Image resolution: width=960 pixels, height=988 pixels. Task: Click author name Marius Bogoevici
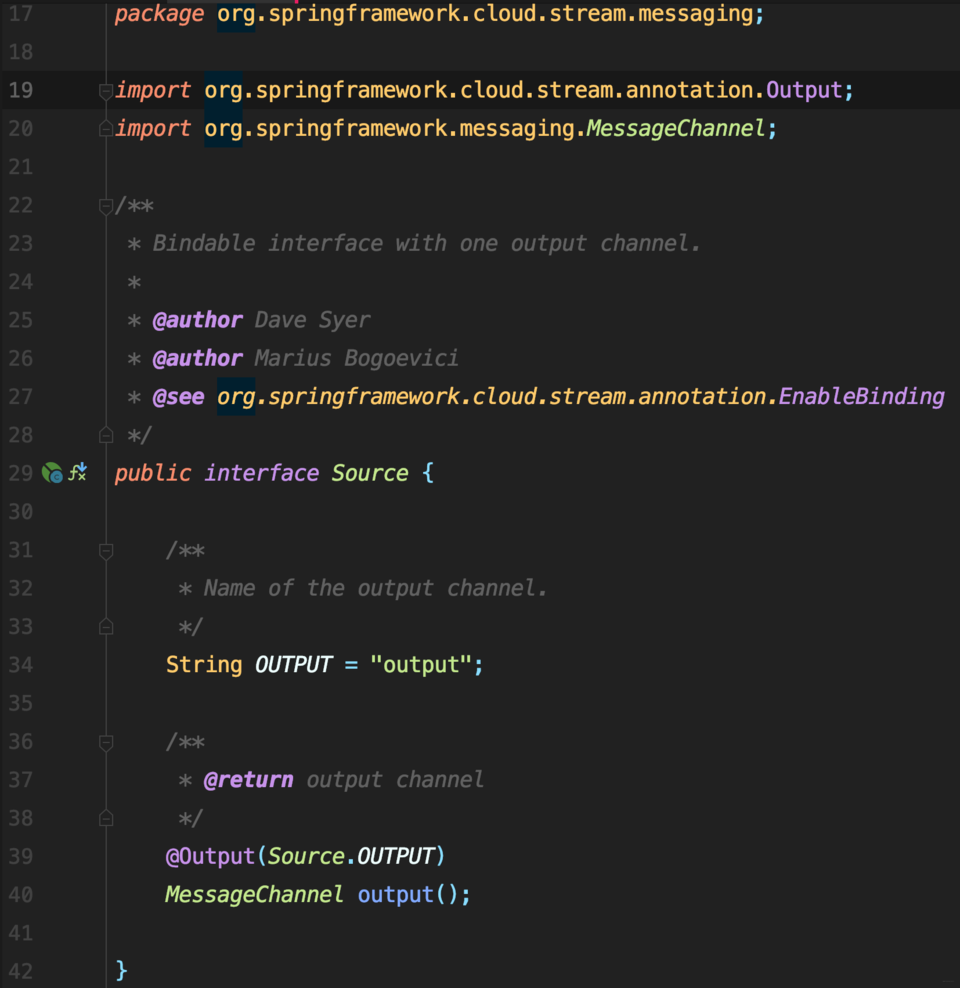tap(357, 359)
